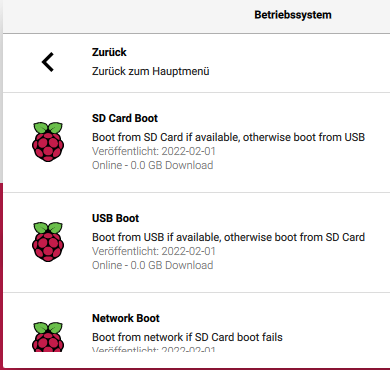The height and width of the screenshot is (370, 390).
Task: Click the partially visible Network Boot date line
Action: pos(154,349)
